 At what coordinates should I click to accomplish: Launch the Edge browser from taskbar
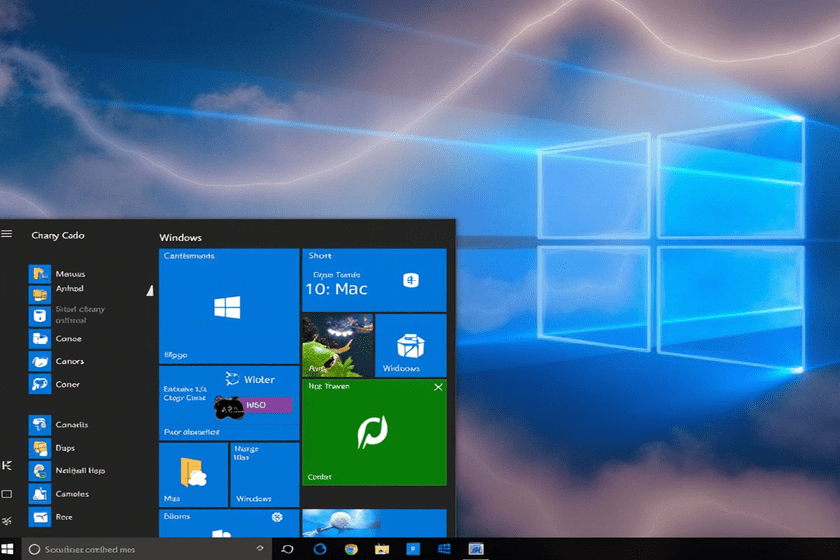pyautogui.click(x=320, y=549)
